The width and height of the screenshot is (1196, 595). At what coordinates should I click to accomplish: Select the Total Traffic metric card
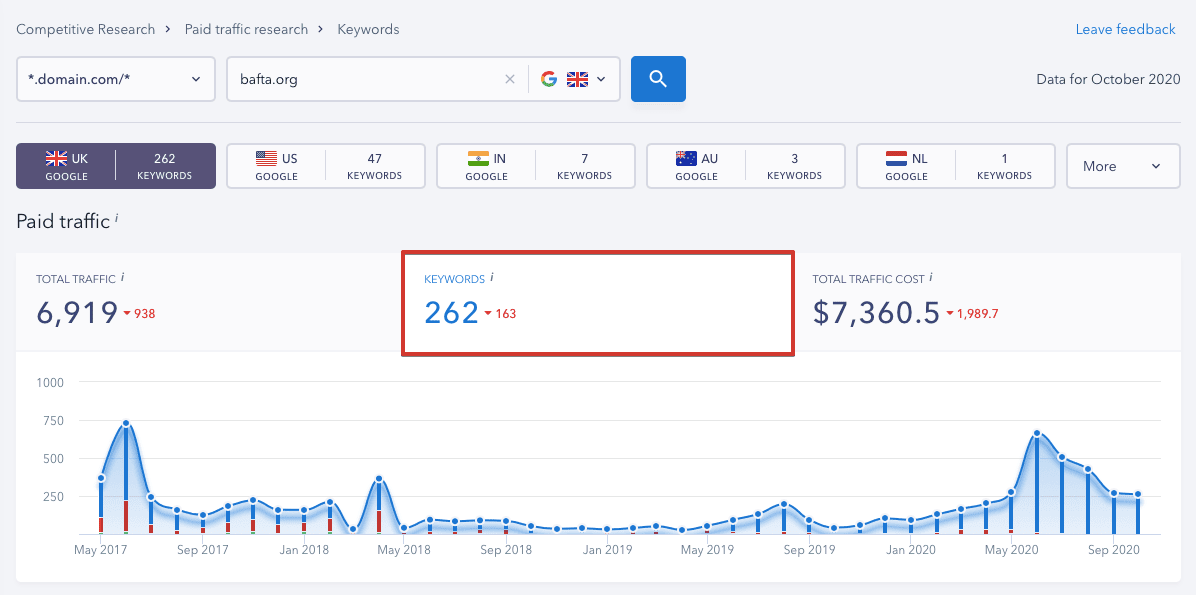209,302
